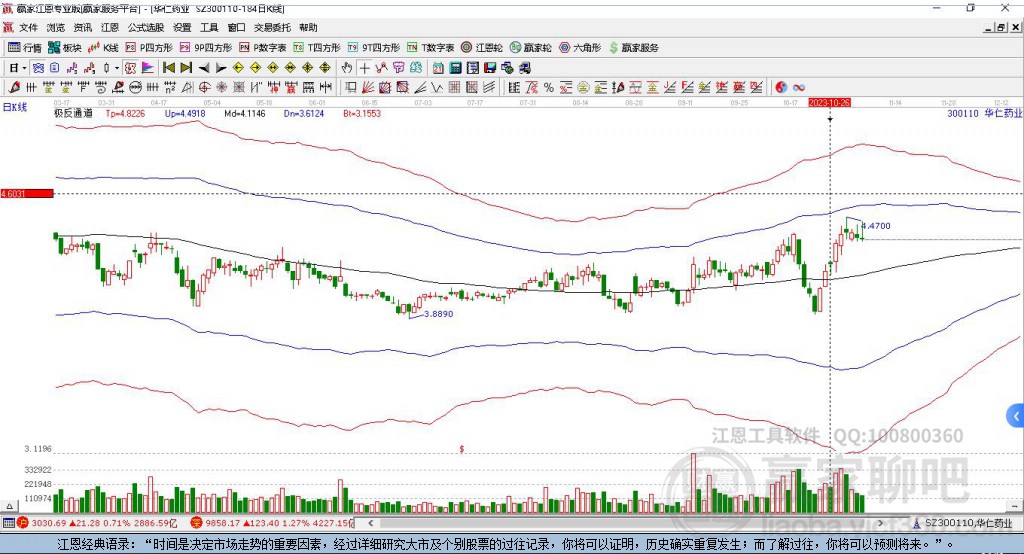Screen dimensions: 1024x554
Task: Open the 窗口 menu
Action: [236, 27]
